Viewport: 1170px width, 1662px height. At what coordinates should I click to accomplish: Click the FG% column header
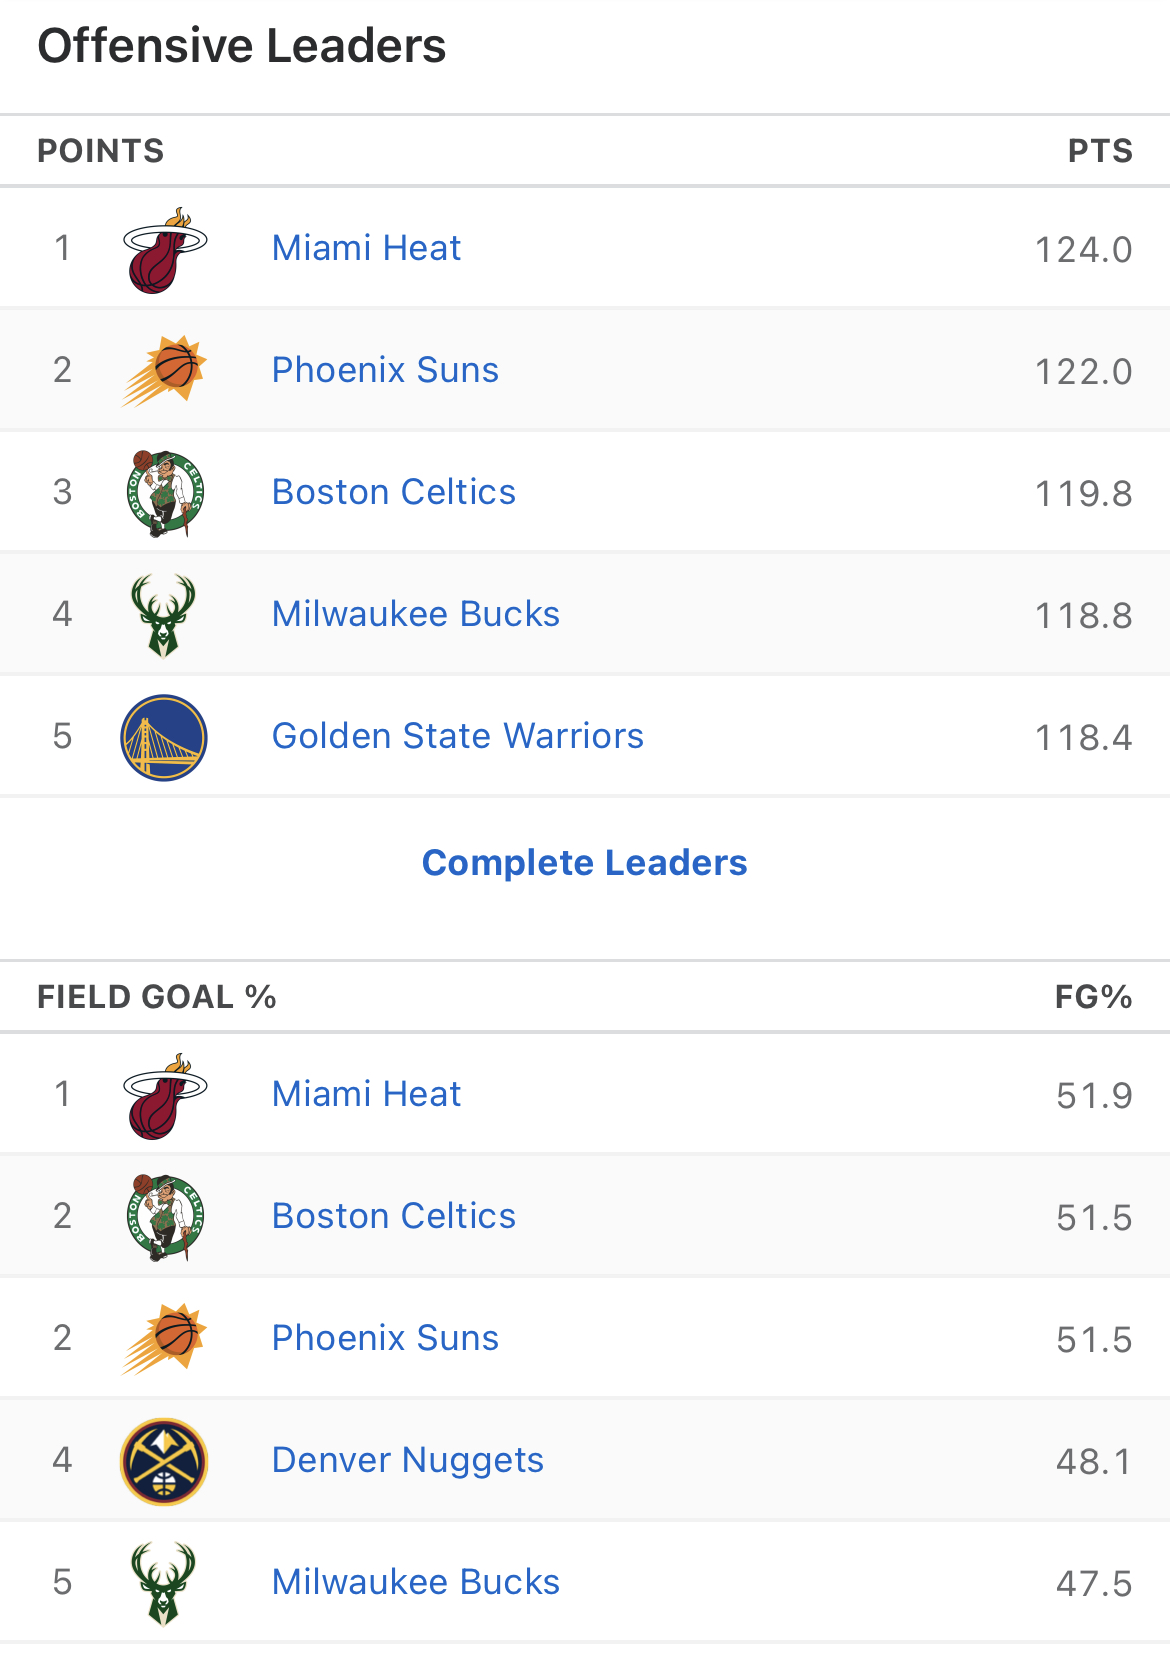click(x=1093, y=997)
